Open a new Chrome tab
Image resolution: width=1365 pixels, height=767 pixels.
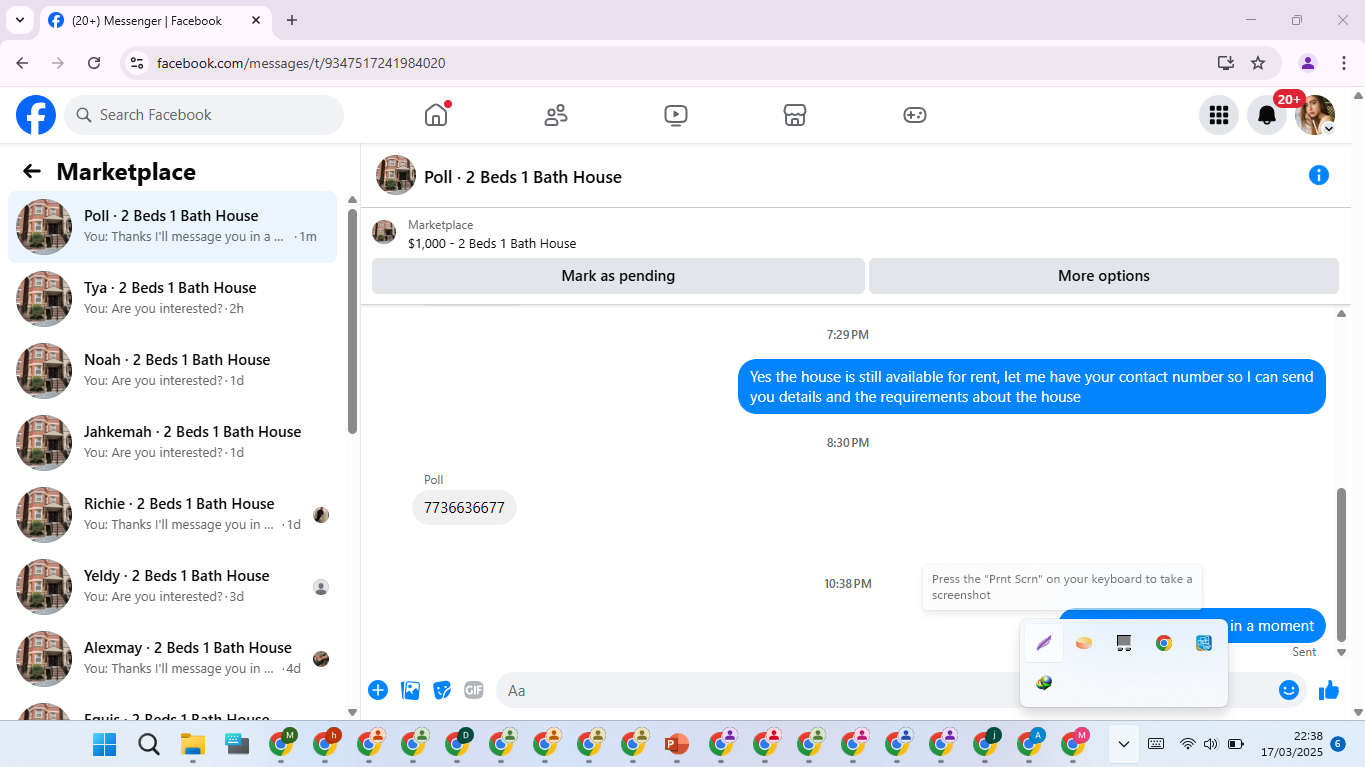click(x=292, y=20)
